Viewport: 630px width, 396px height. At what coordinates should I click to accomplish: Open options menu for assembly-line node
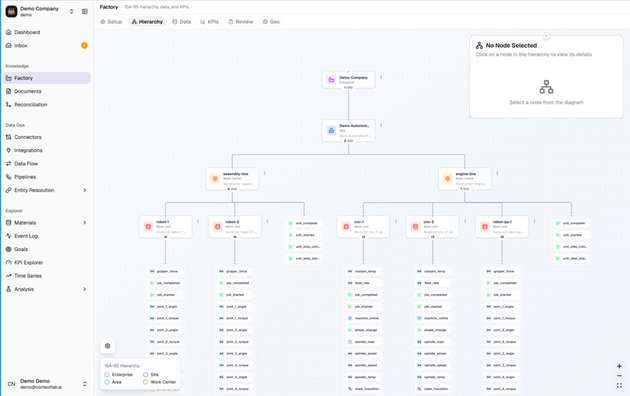coord(264,174)
